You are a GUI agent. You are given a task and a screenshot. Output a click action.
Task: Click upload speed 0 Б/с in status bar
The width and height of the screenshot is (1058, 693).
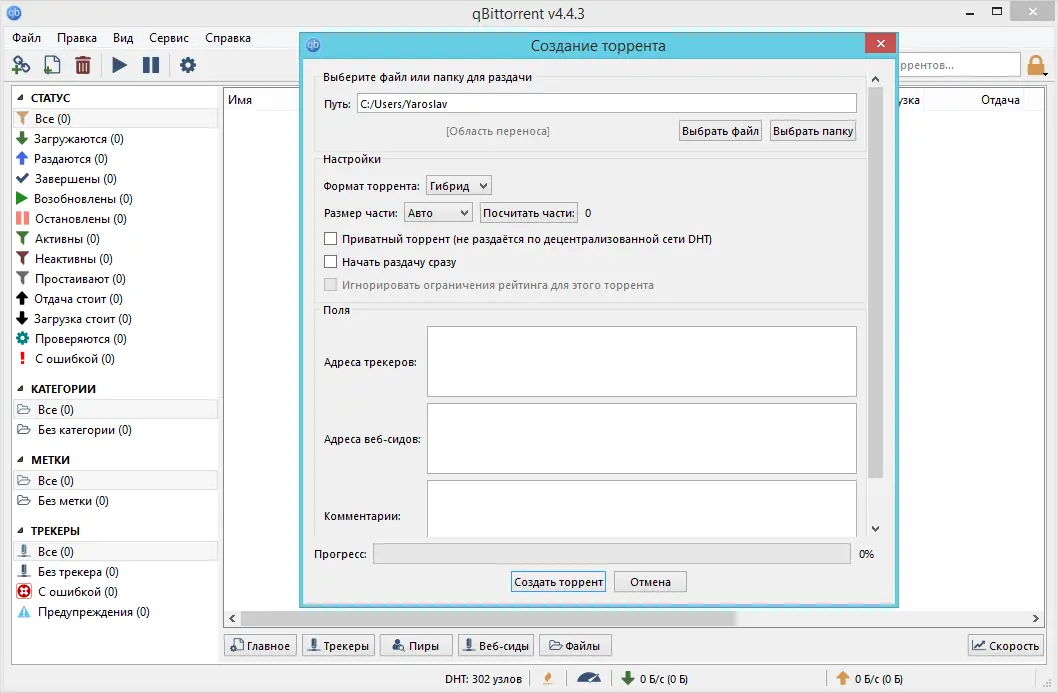click(870, 679)
